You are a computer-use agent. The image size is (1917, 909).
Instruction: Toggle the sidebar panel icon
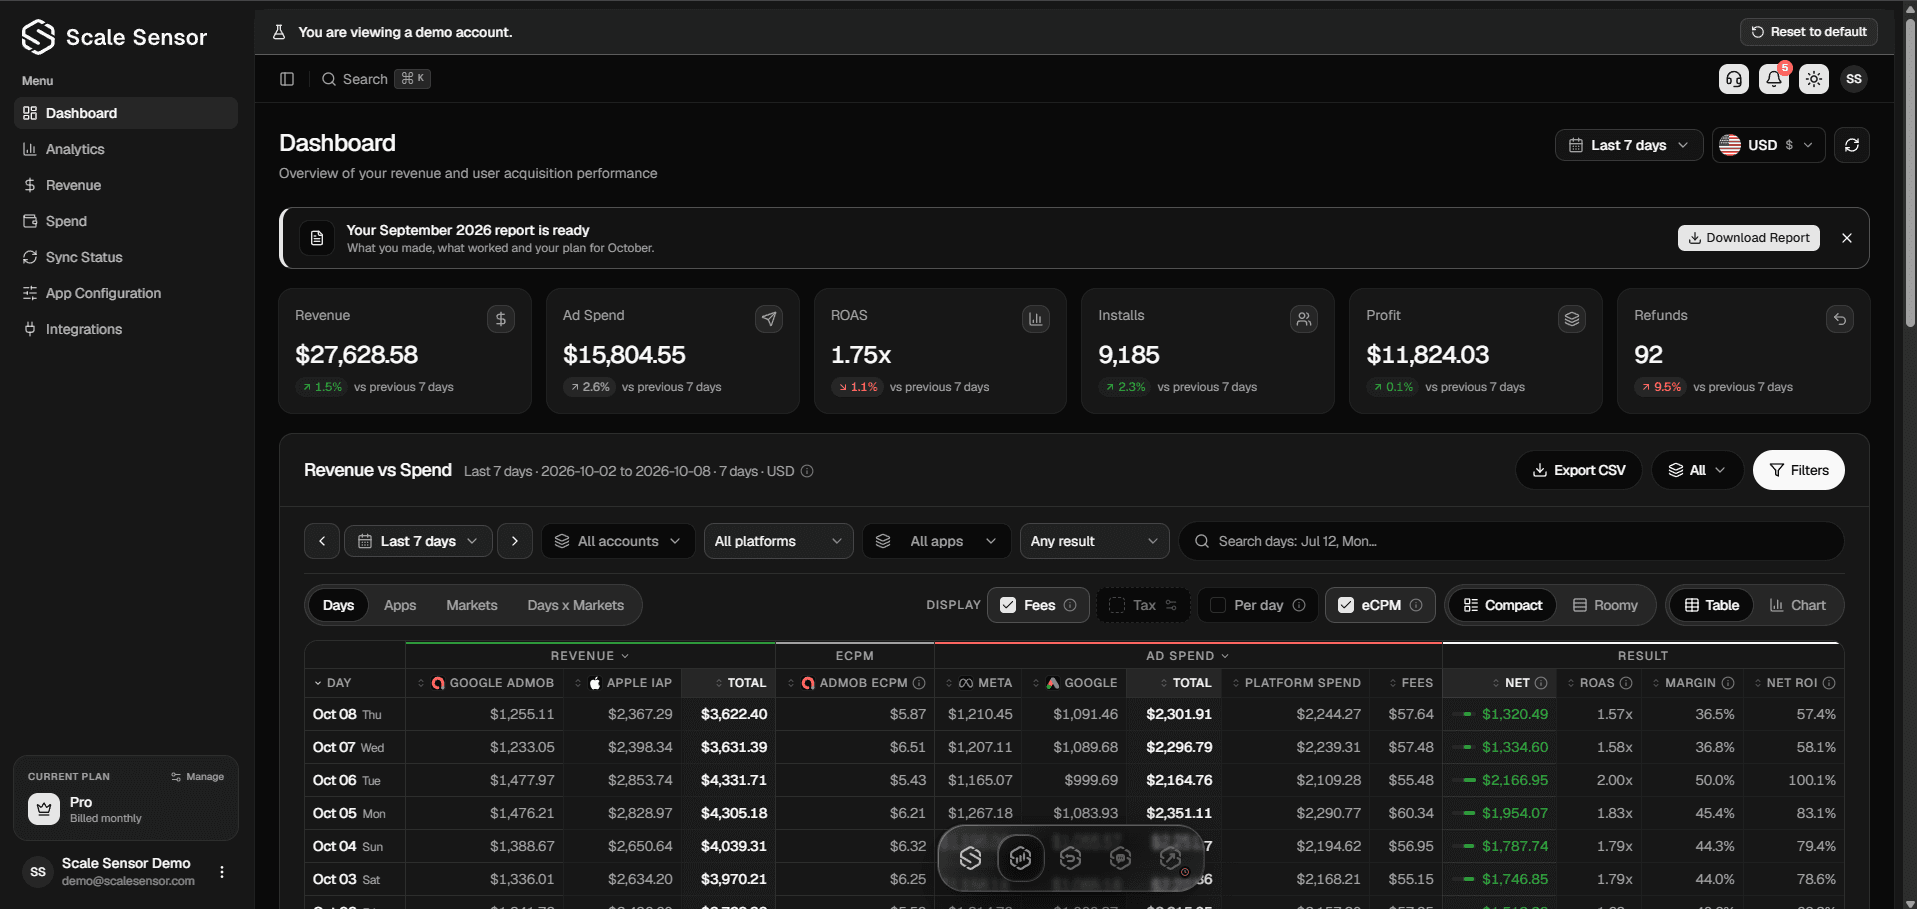tap(287, 79)
